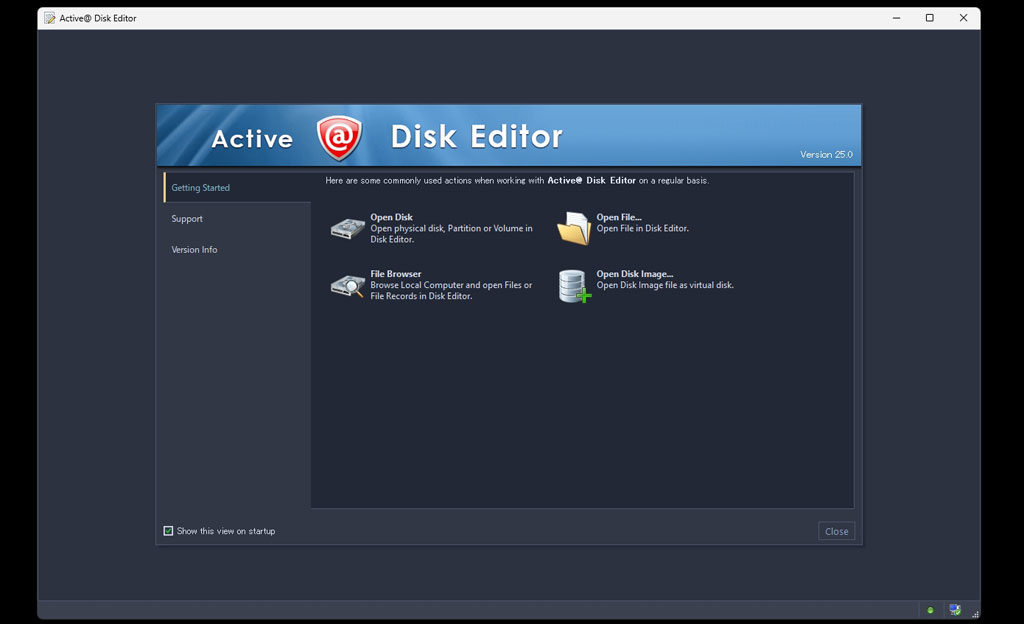Image resolution: width=1024 pixels, height=624 pixels.
Task: Maximize the Active@ Disk Editor window
Action: pyautogui.click(x=929, y=18)
